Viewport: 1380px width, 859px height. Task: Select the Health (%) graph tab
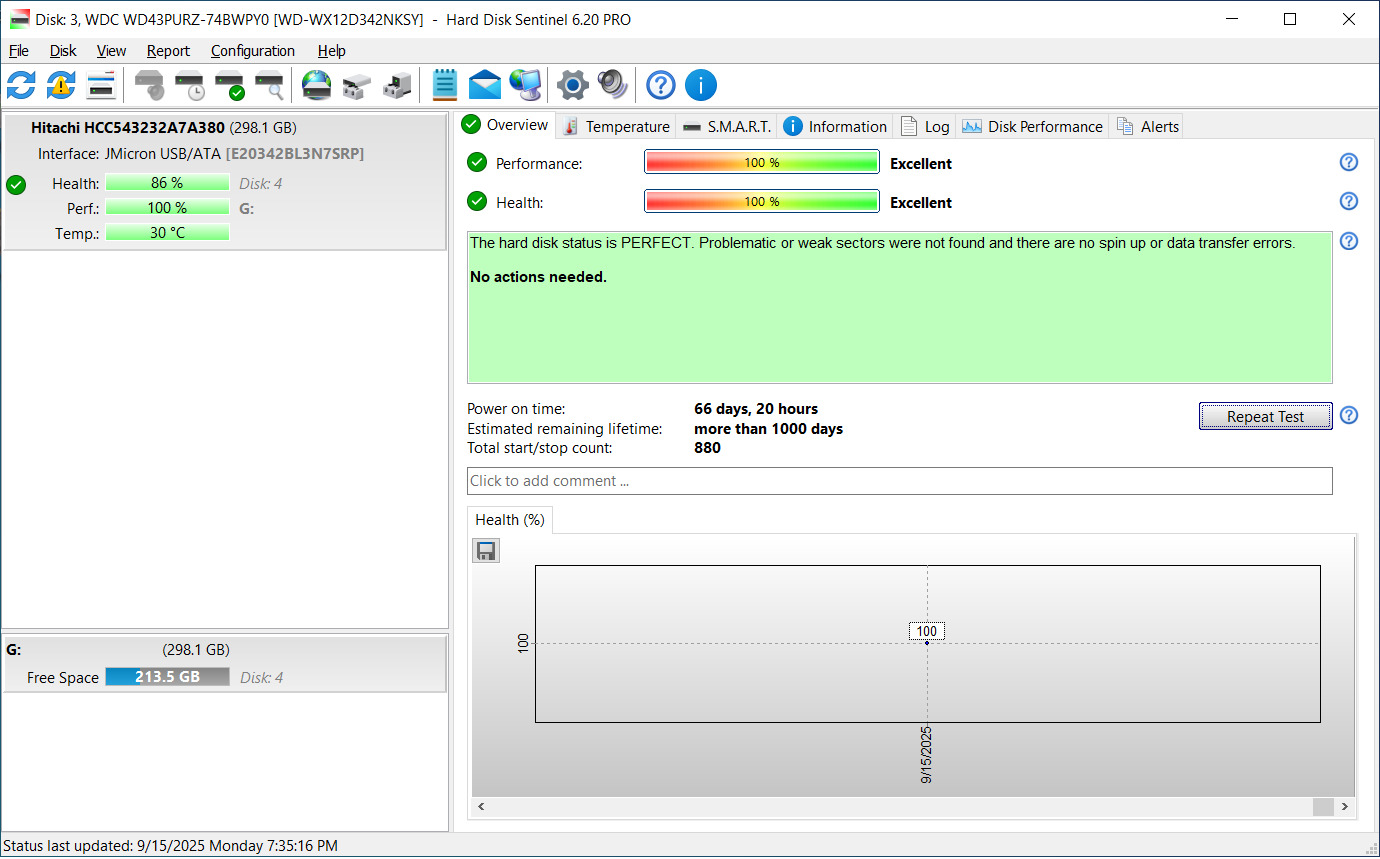pos(510,520)
